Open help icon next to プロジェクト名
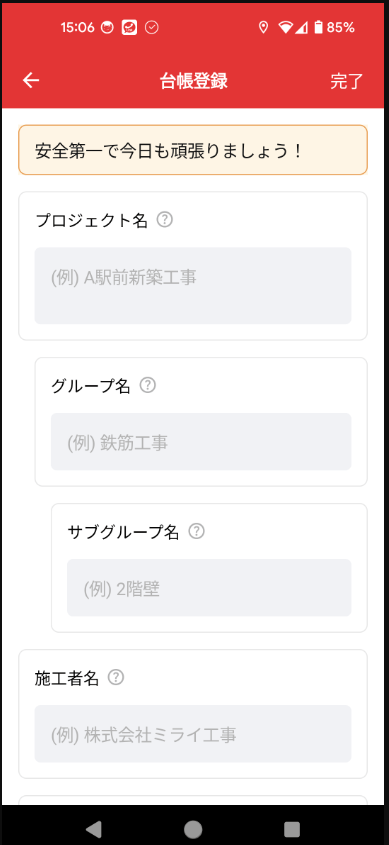389x845 pixels. pyautogui.click(x=164, y=220)
